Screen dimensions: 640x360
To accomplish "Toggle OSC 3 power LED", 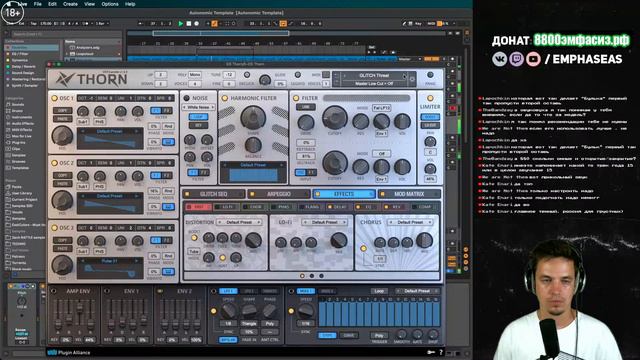I will tap(54, 228).
